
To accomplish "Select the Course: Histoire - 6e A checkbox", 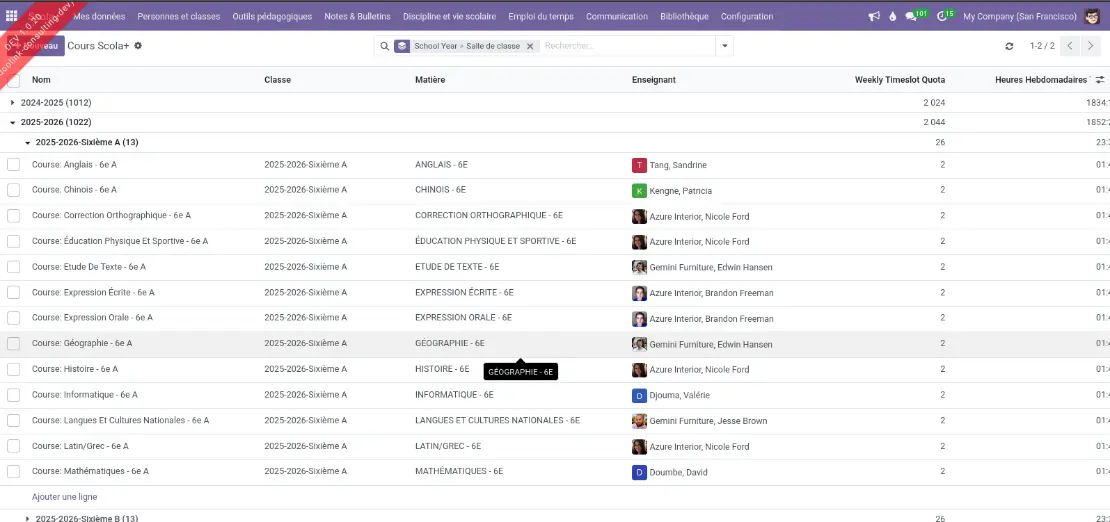I will click(x=13, y=369).
